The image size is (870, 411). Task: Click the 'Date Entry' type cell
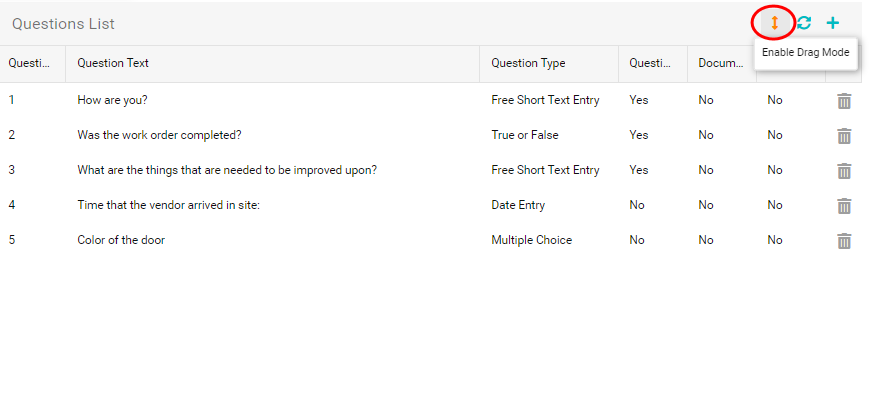coord(518,205)
